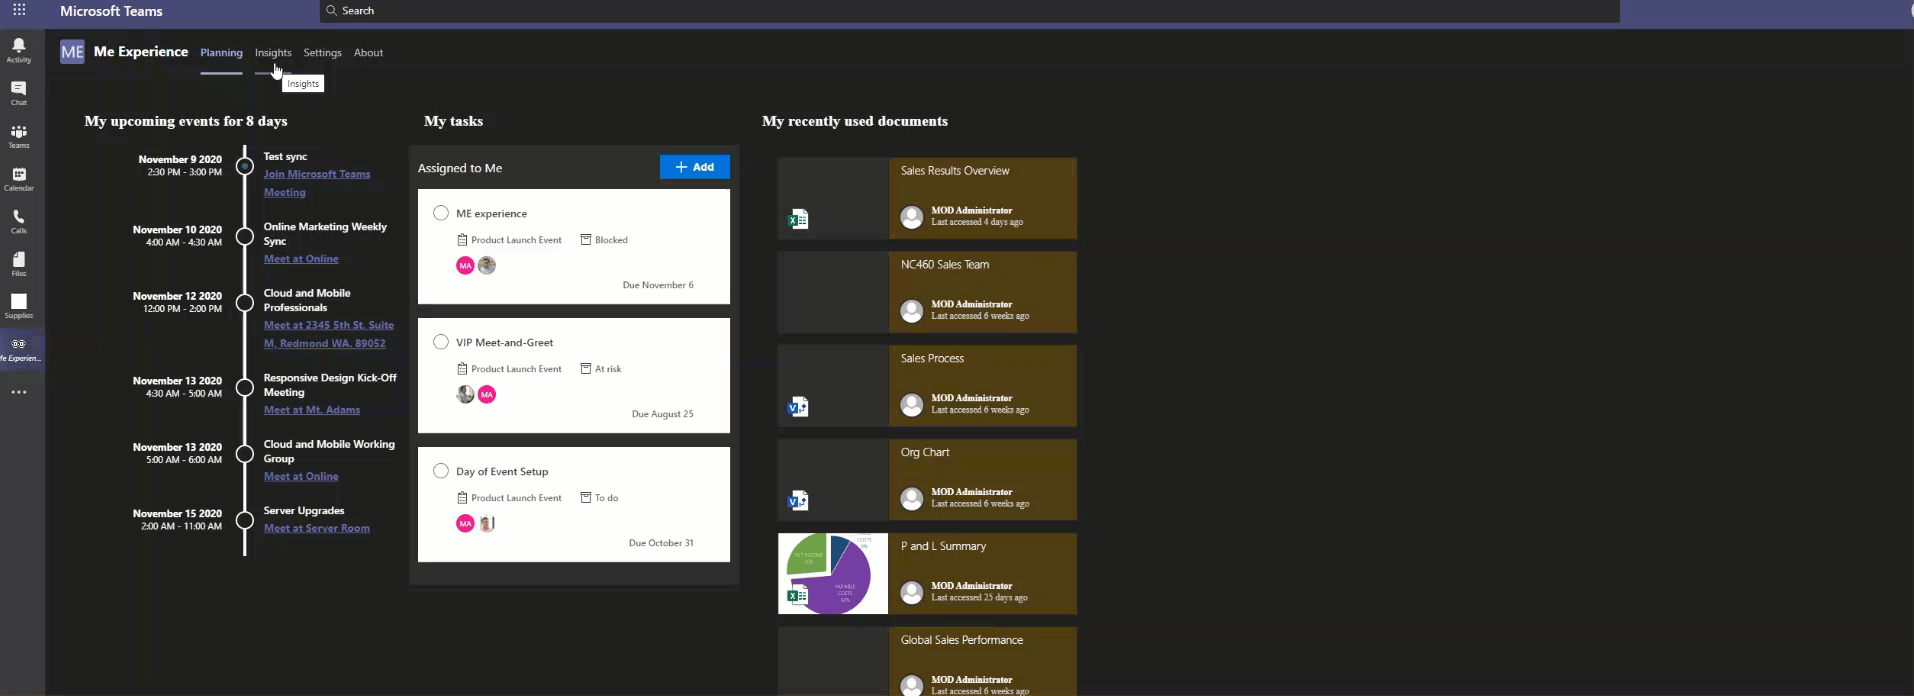Open Calls in the sidebar

point(19,221)
